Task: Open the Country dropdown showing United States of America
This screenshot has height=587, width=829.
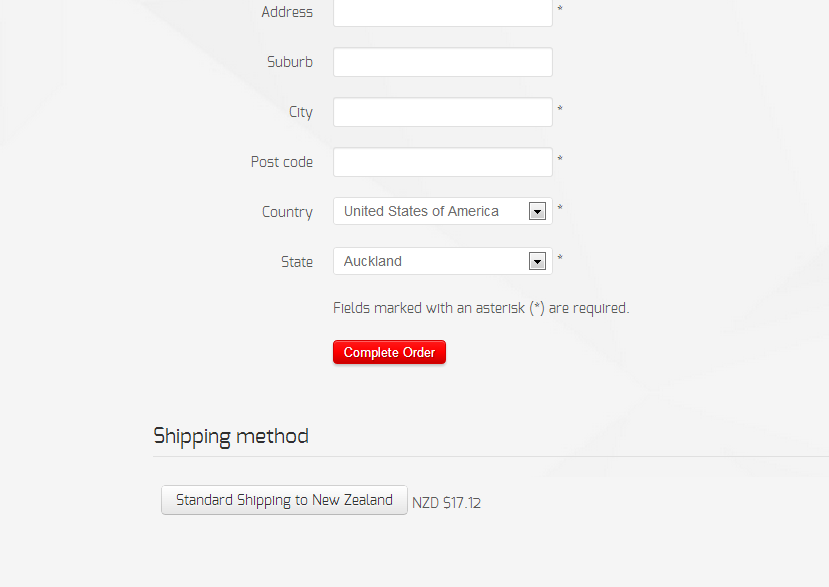Action: (x=430, y=211)
